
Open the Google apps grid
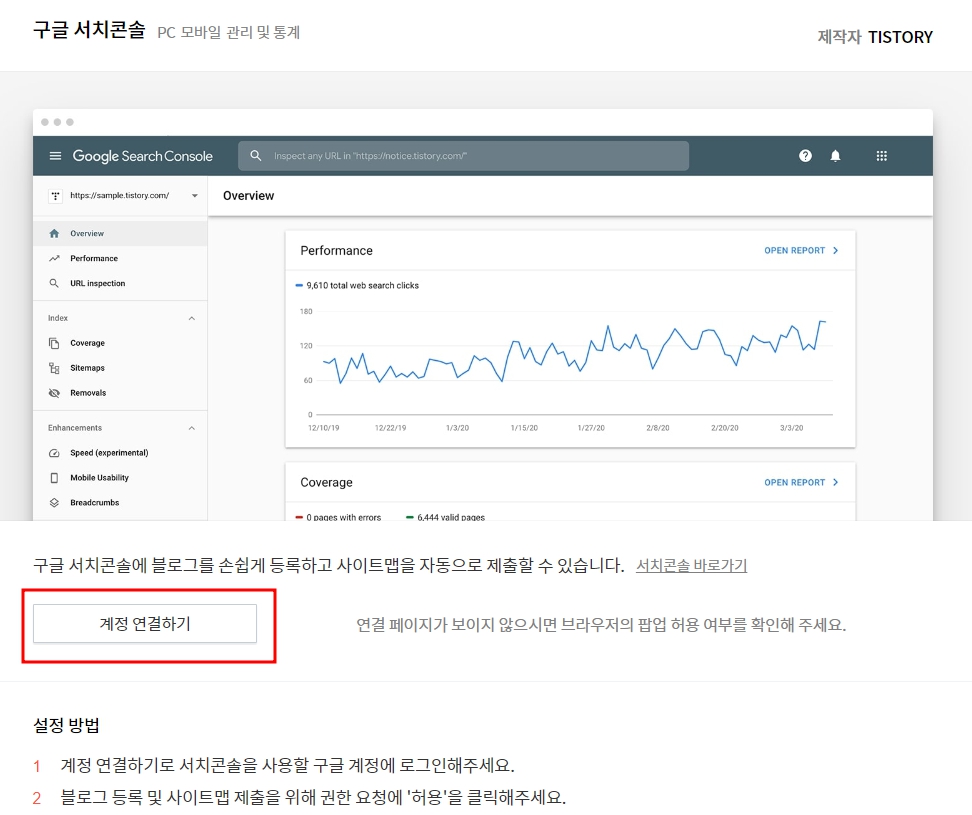(x=881, y=156)
